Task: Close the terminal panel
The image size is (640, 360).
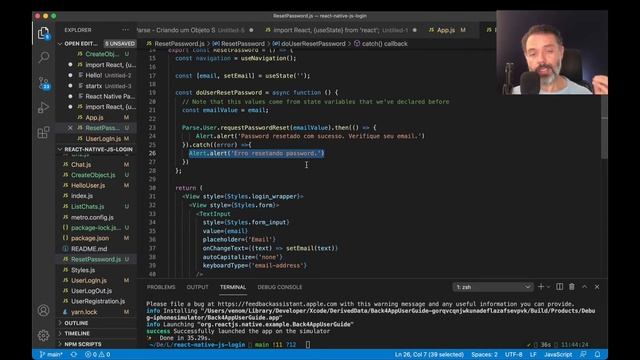Action: [x=597, y=287]
